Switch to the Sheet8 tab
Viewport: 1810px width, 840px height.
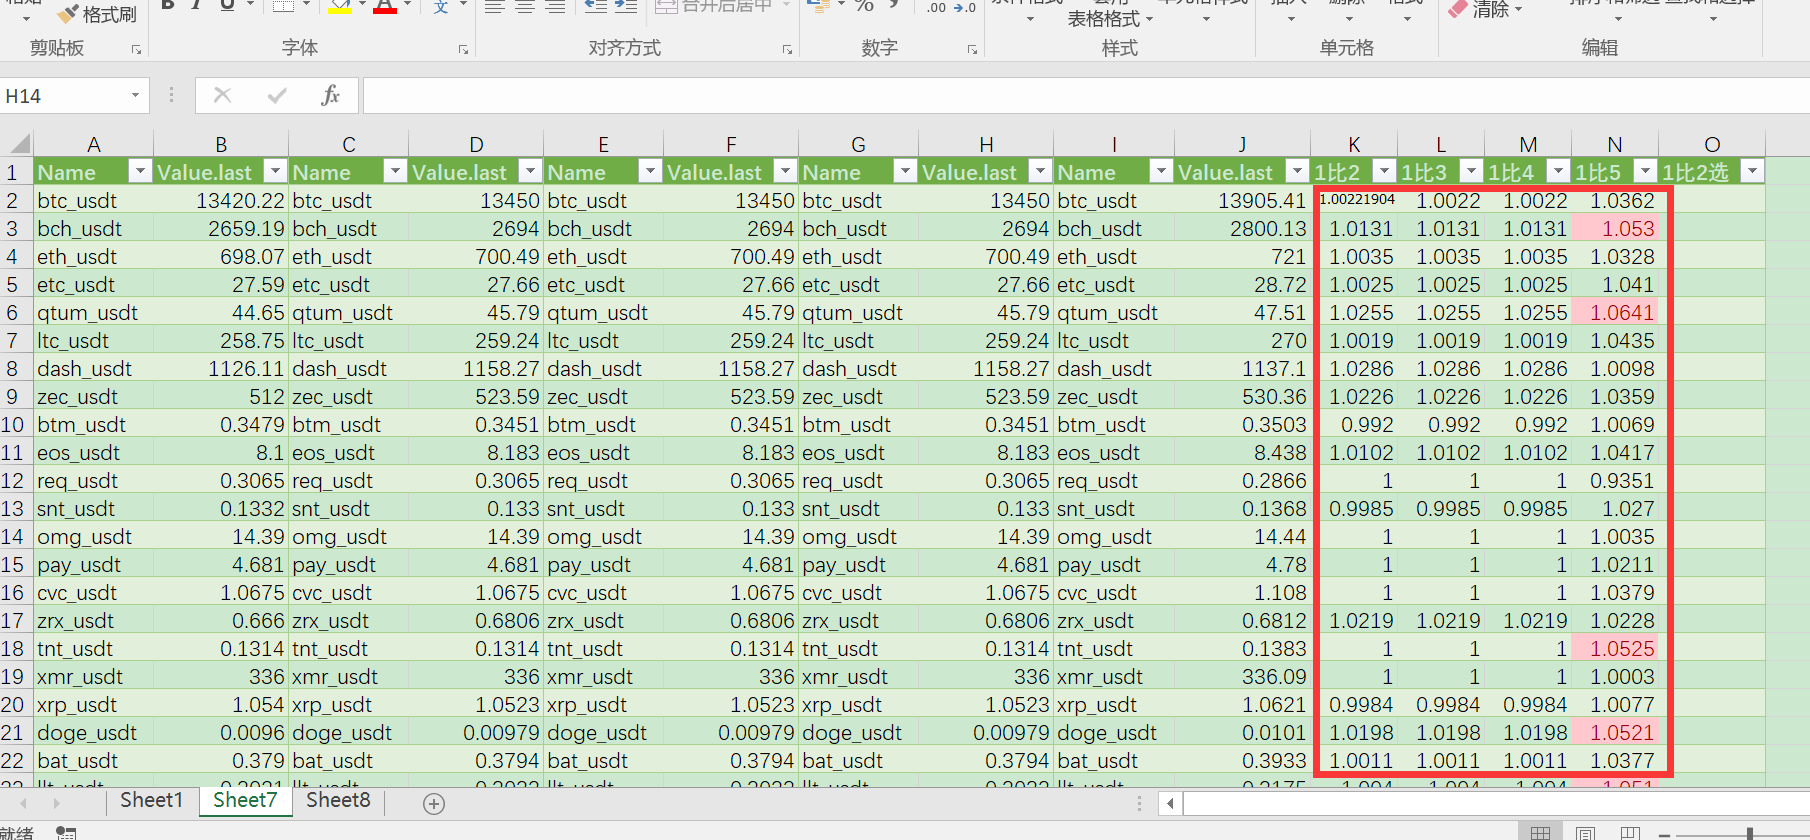click(338, 800)
